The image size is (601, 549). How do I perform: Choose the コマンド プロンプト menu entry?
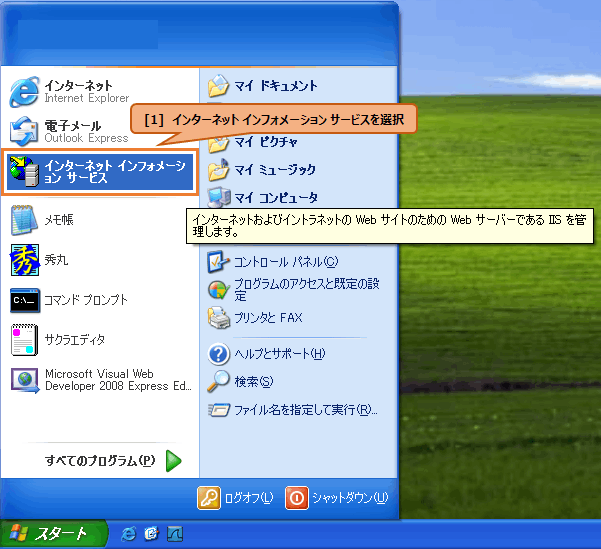tap(100, 300)
